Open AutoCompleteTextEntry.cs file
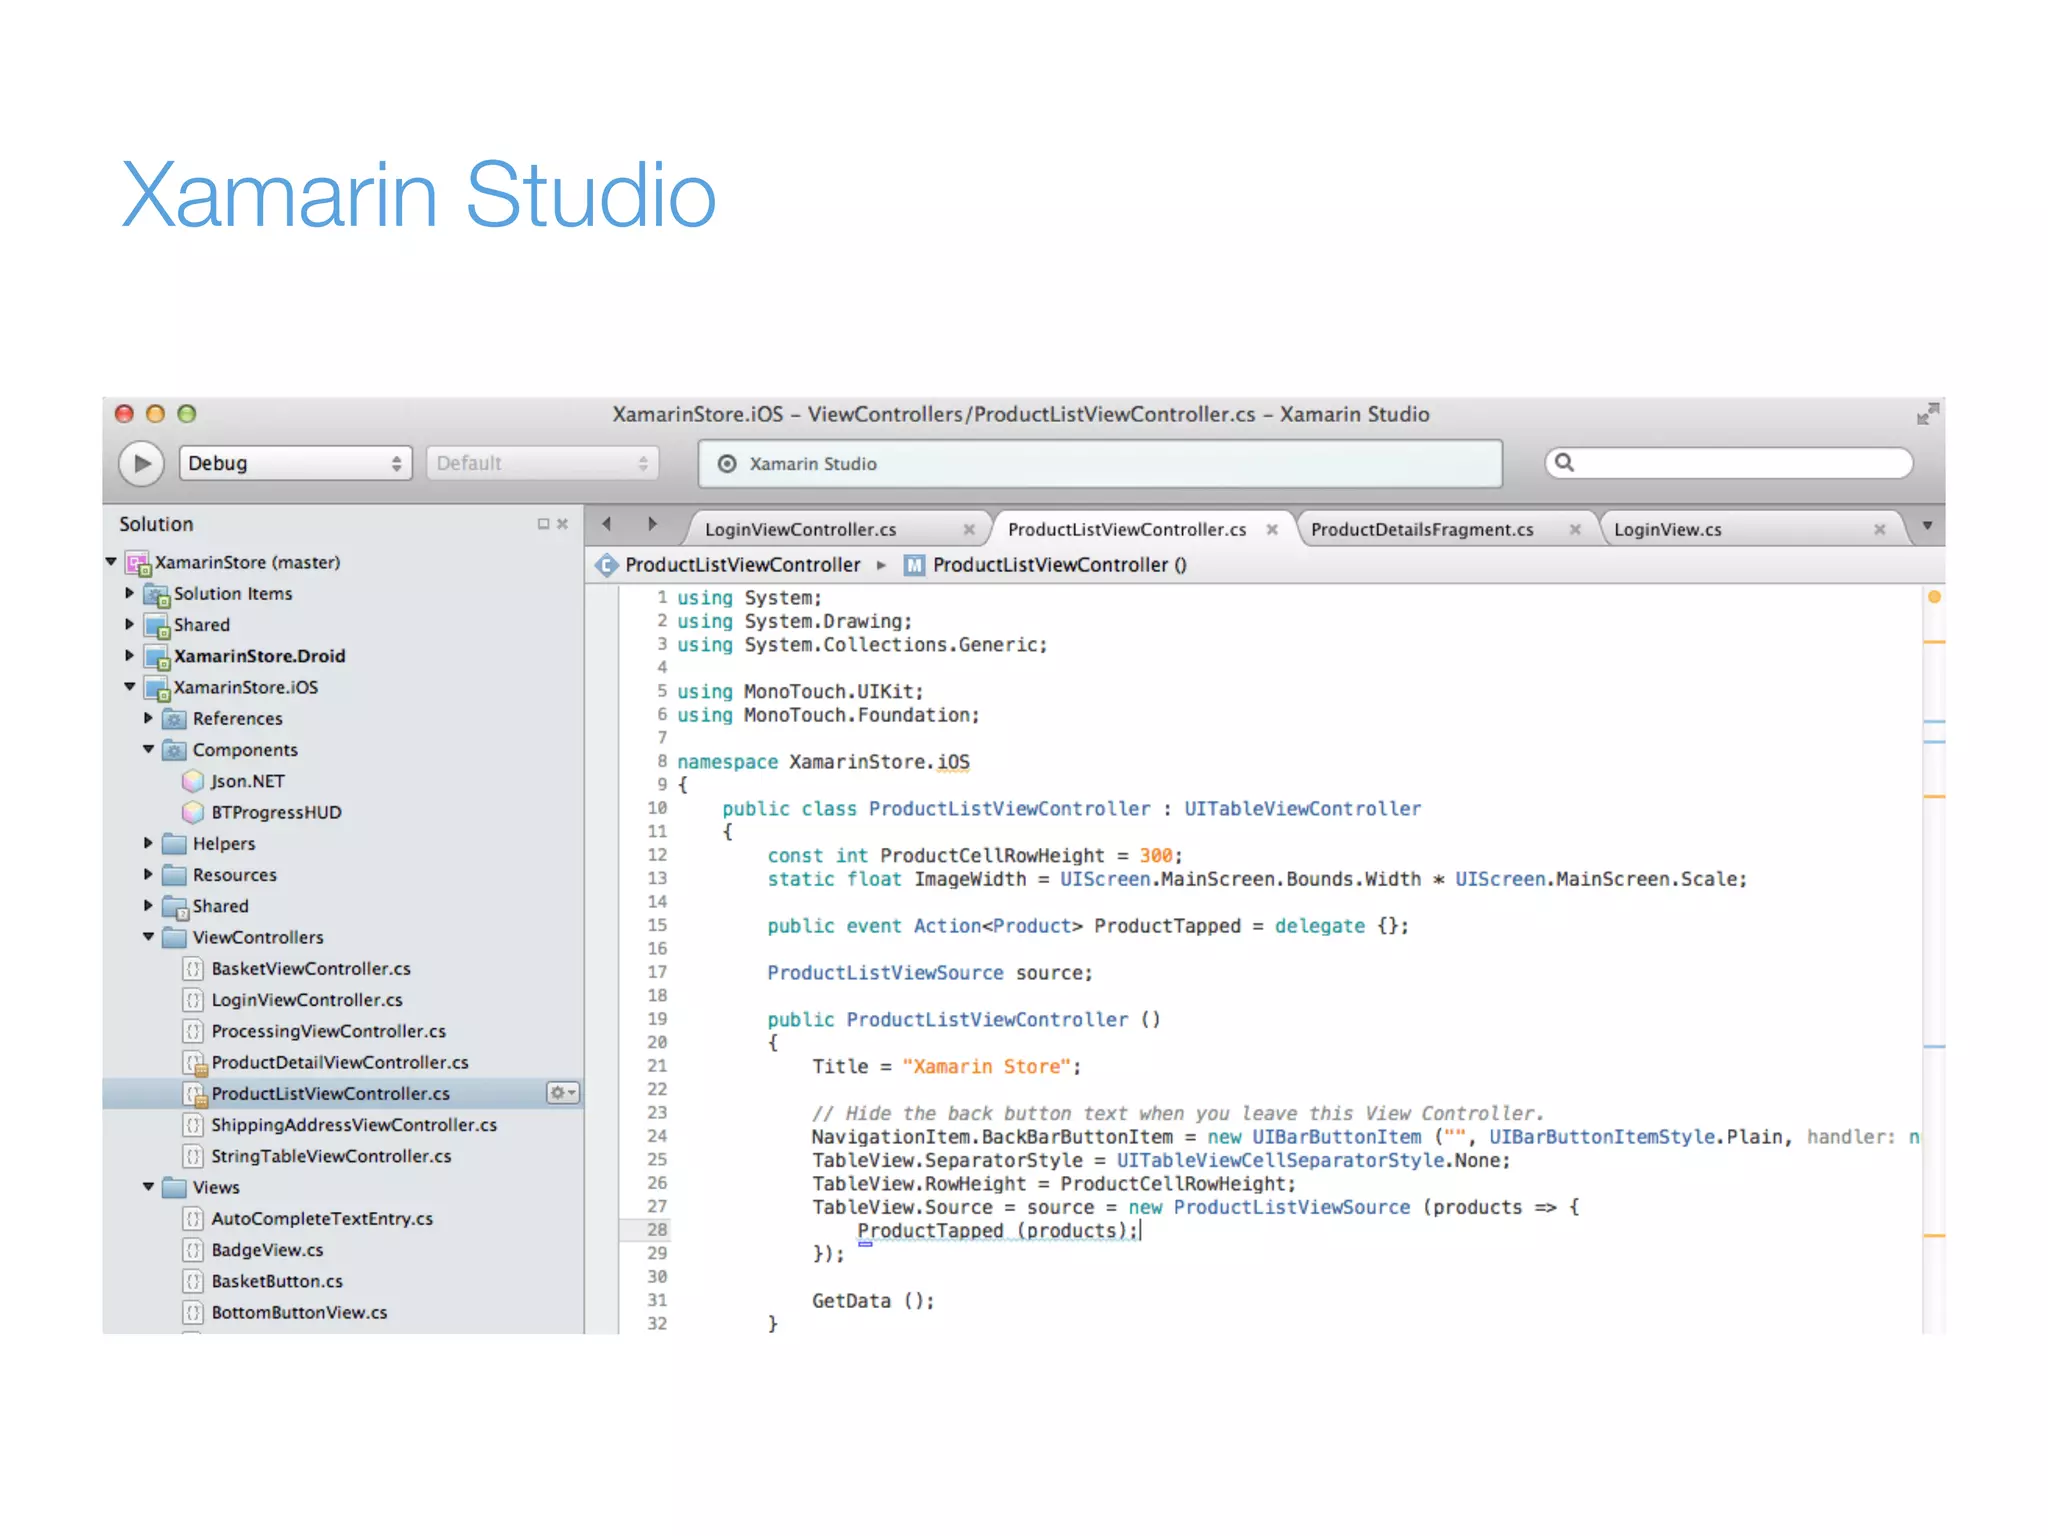 pos(322,1218)
